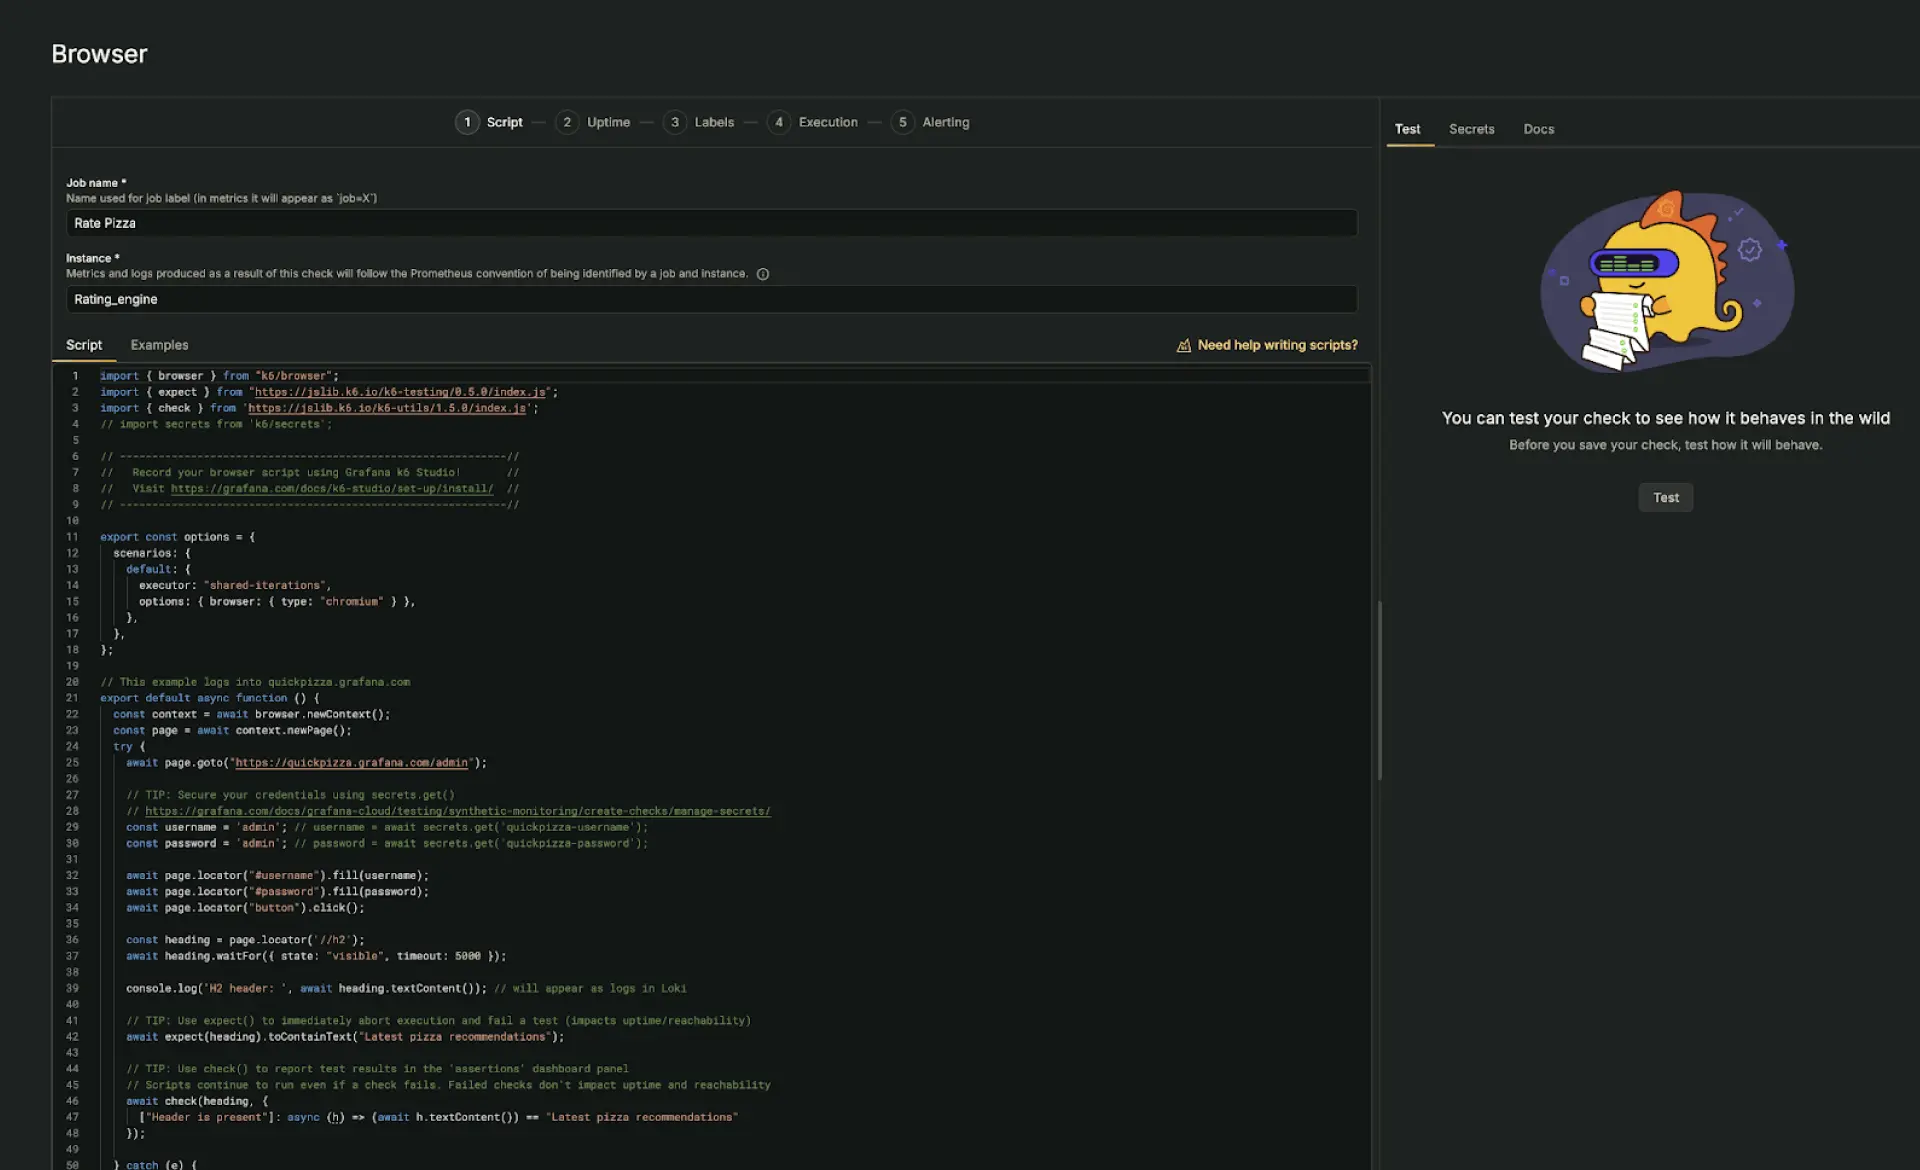Click the info icon beside Instance description
1920x1170 pixels.
(x=763, y=274)
